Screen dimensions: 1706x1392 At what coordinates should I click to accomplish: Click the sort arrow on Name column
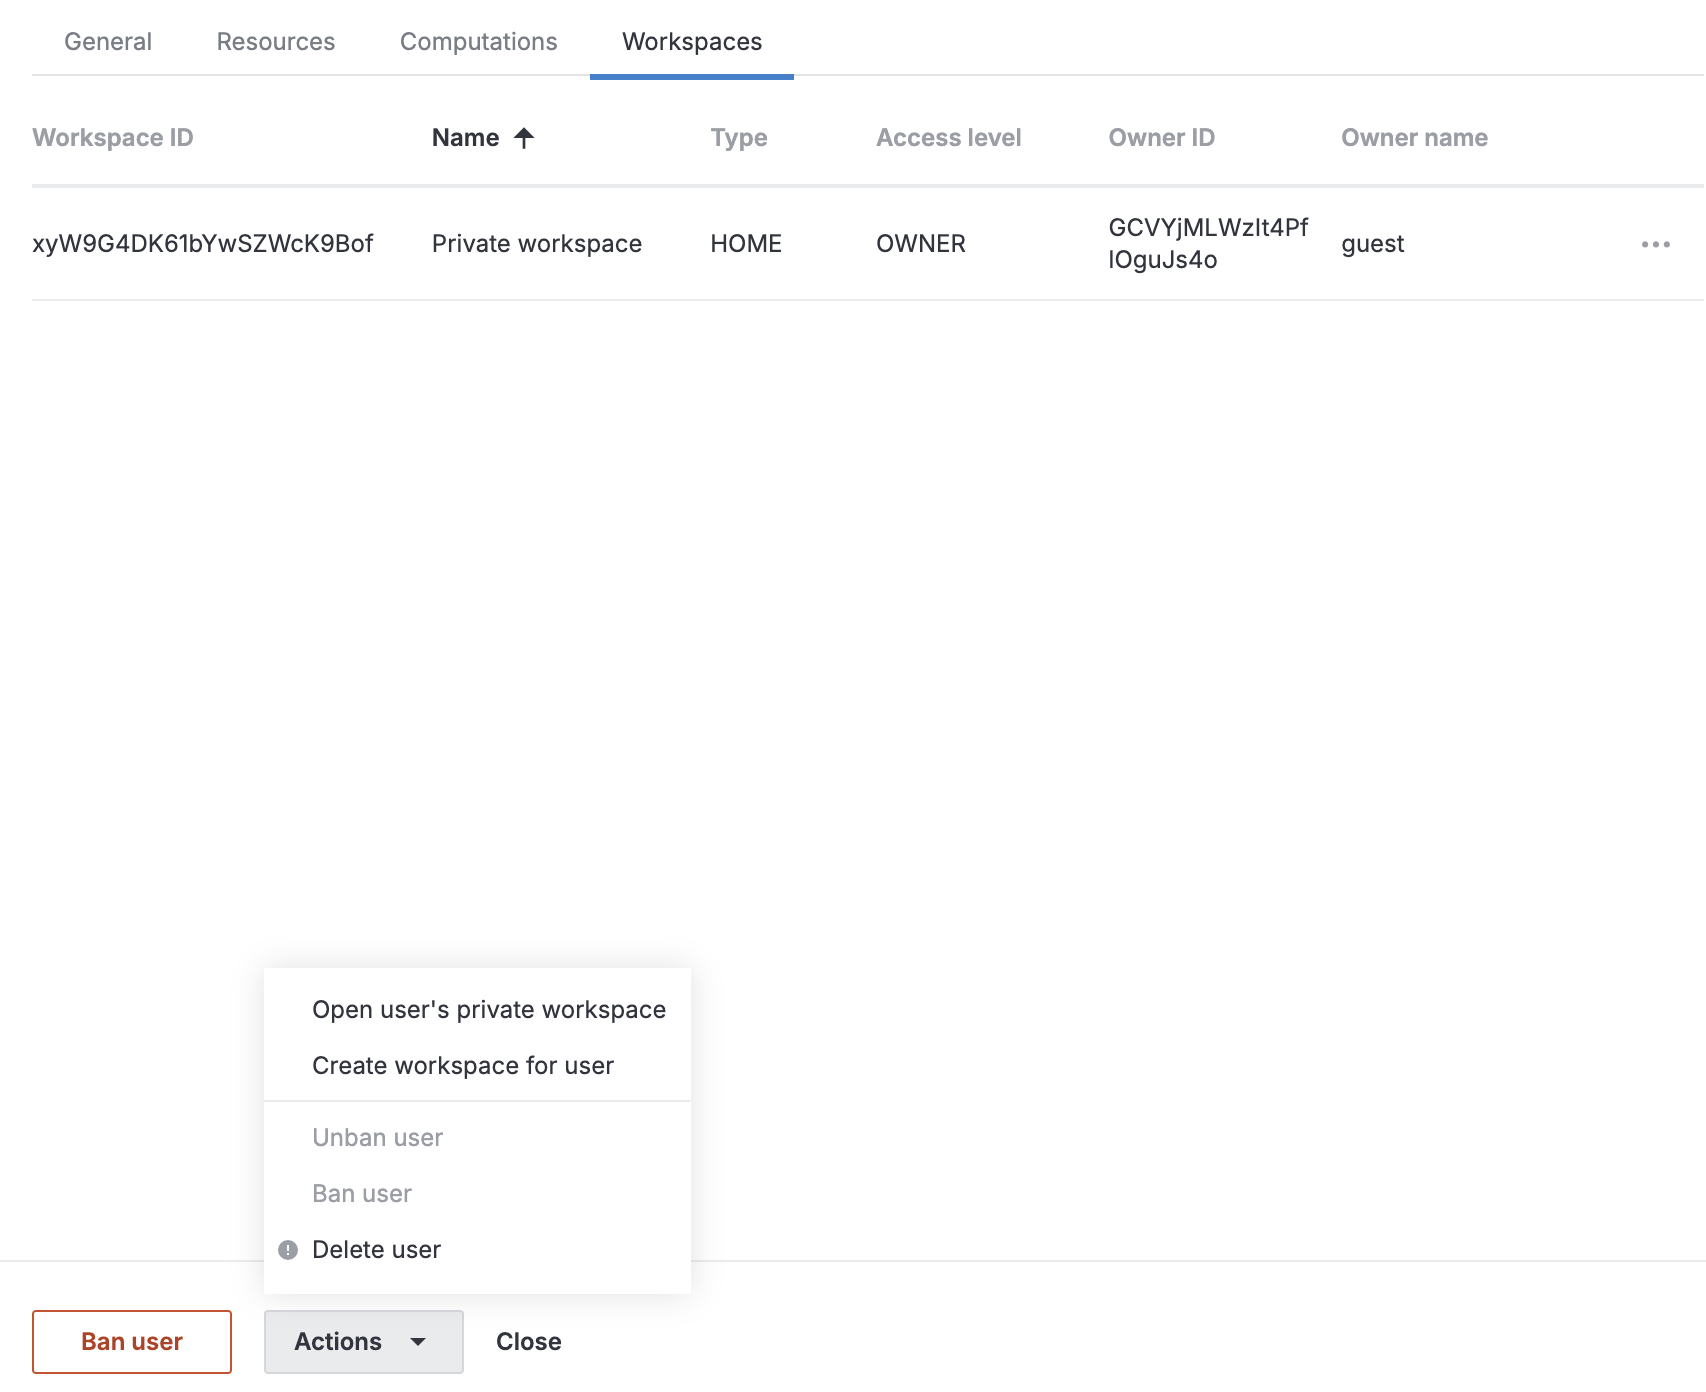pos(524,138)
